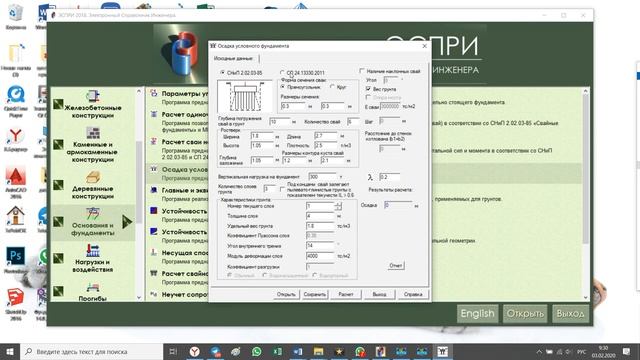Click the main window's Открыть button
Viewport: 640px width, 360px height.
coord(525,313)
